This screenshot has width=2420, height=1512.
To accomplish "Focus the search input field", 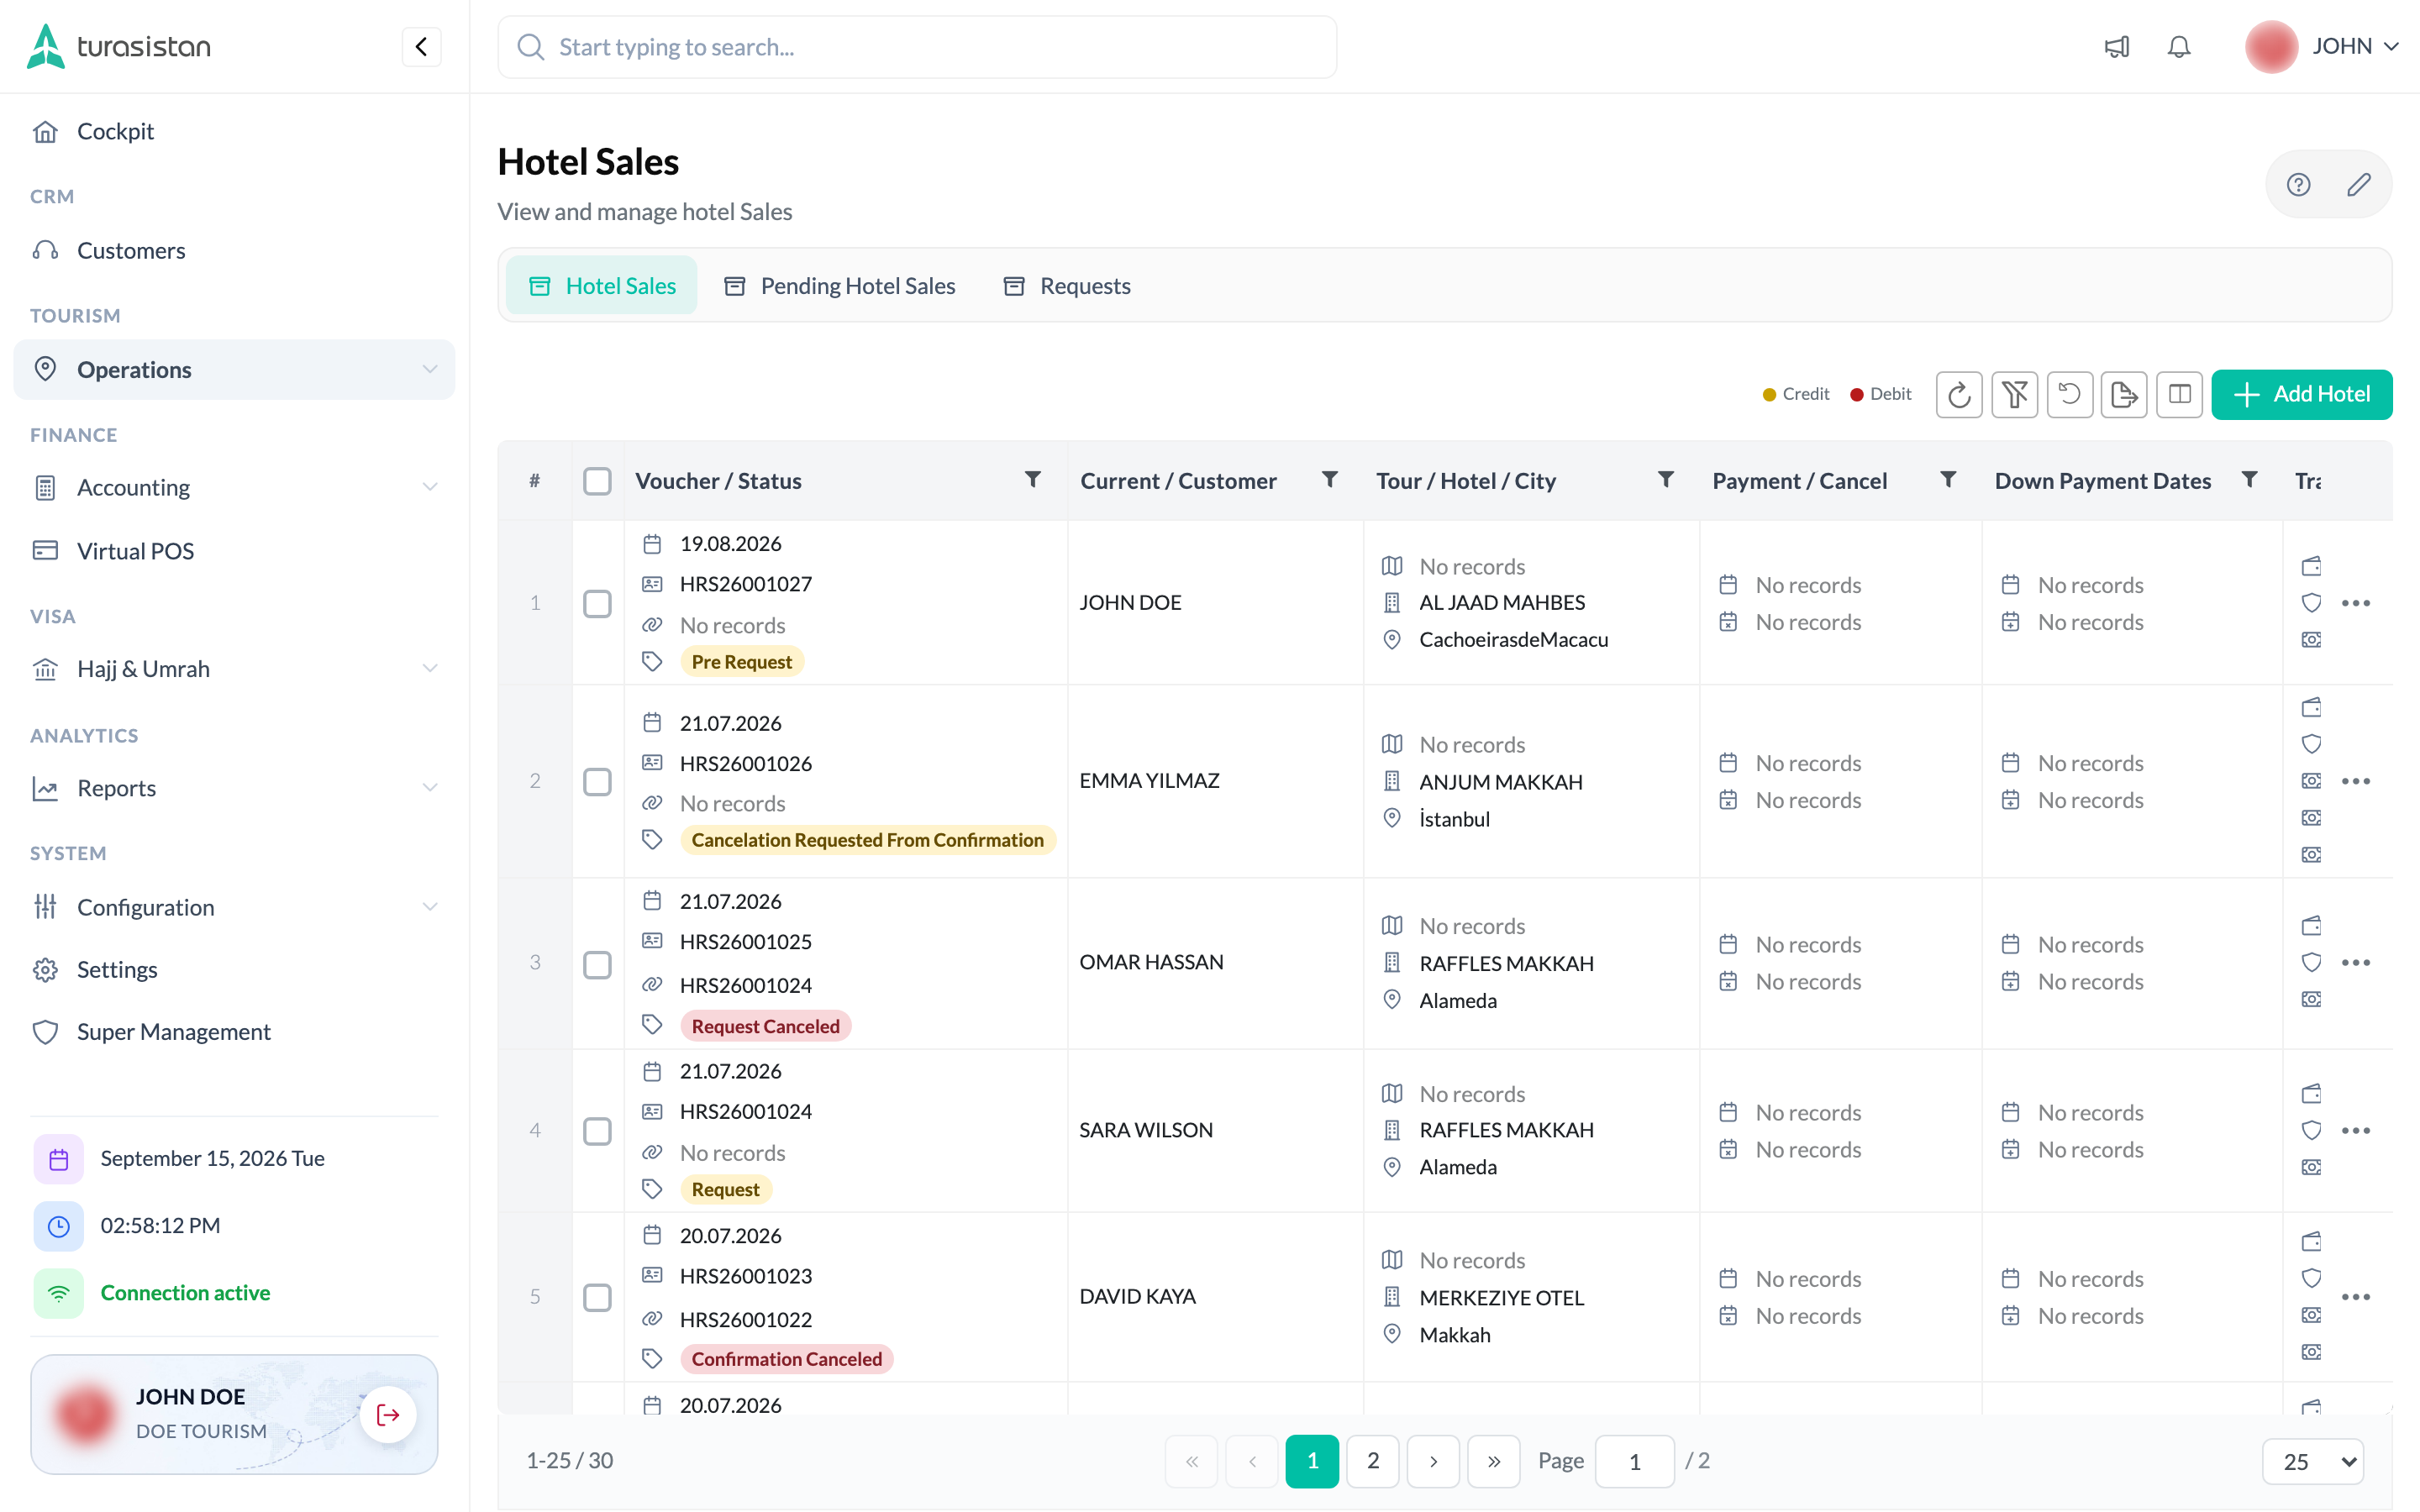I will (x=917, y=47).
